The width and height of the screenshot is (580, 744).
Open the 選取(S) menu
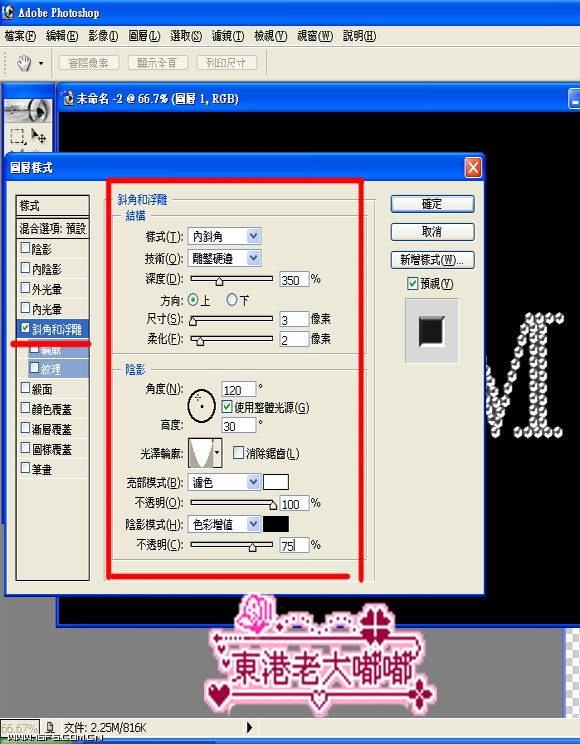pos(186,36)
